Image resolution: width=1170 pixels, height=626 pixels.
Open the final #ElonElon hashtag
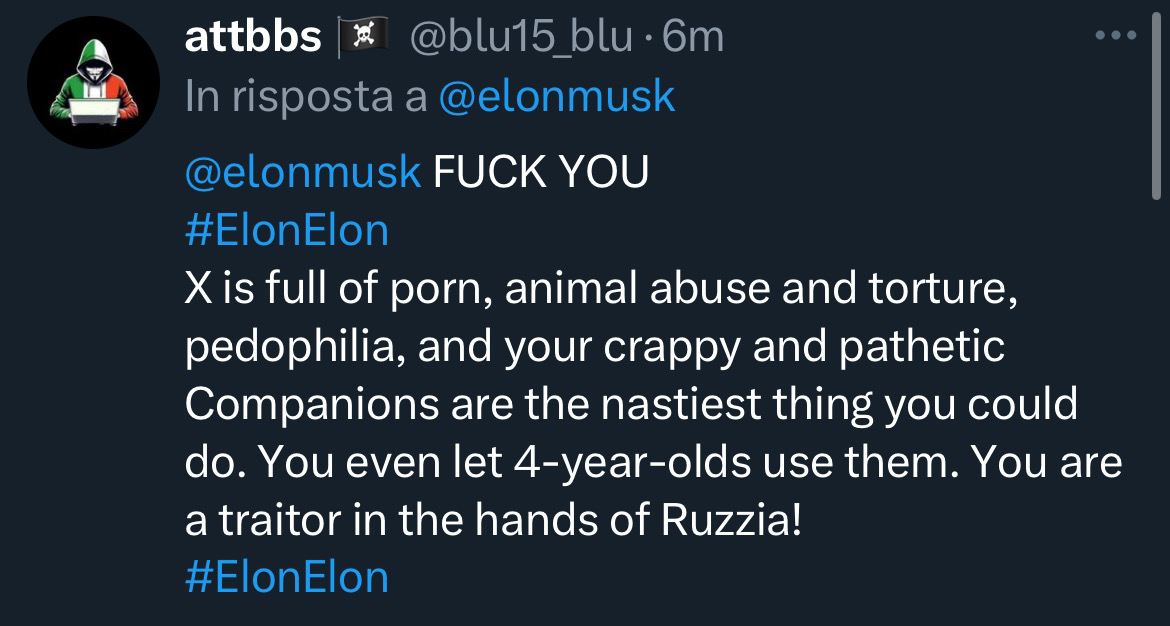click(287, 578)
